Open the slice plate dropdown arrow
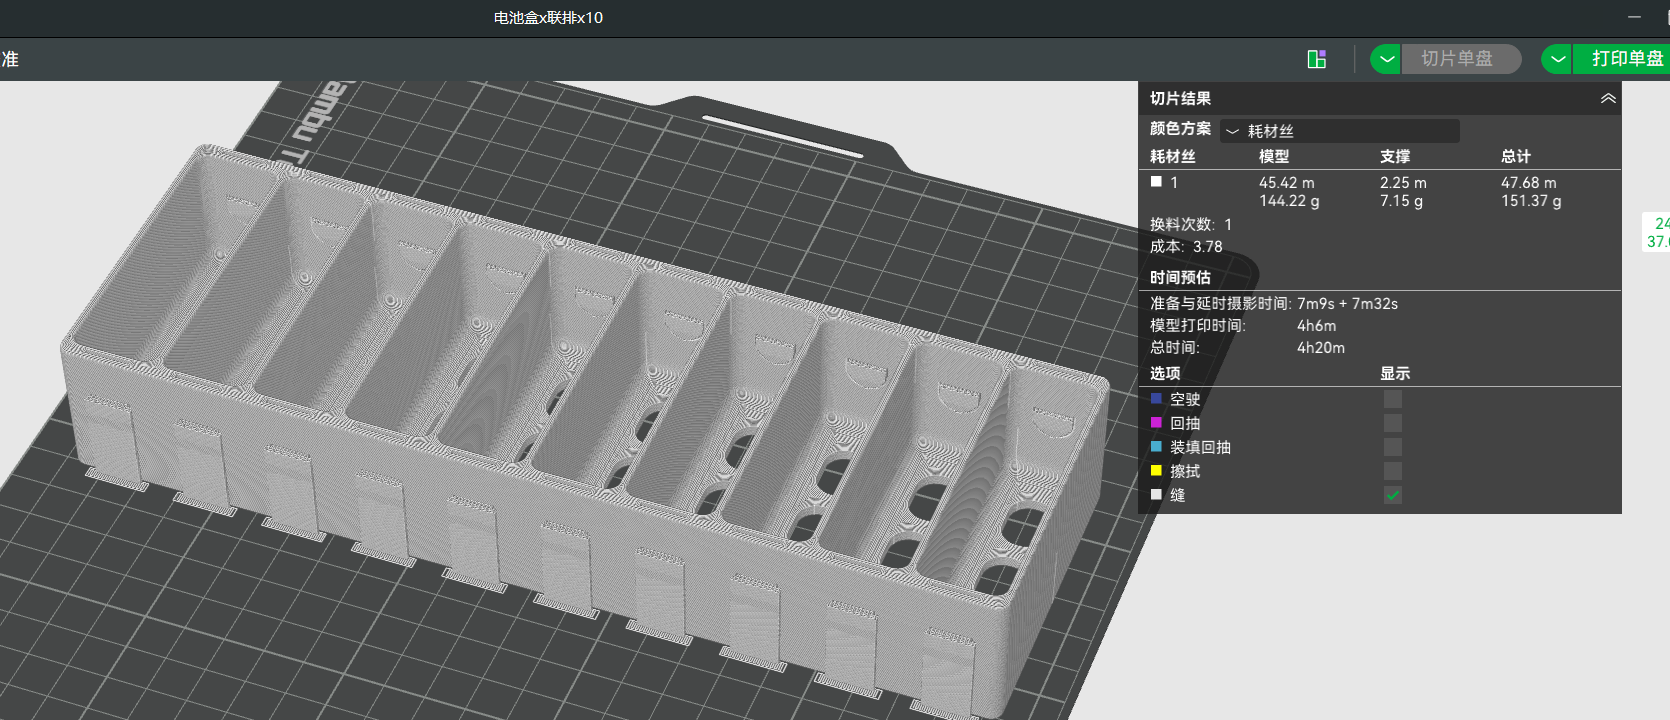Screen dimensions: 1670x720 tap(1386, 59)
